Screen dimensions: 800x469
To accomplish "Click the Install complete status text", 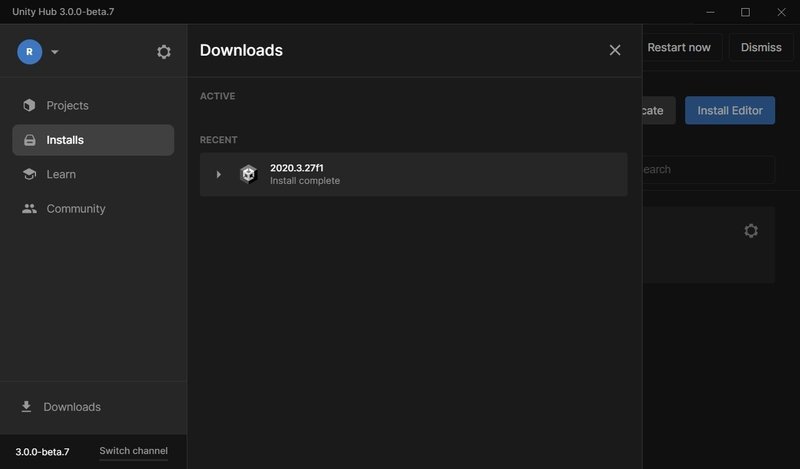I will (305, 181).
